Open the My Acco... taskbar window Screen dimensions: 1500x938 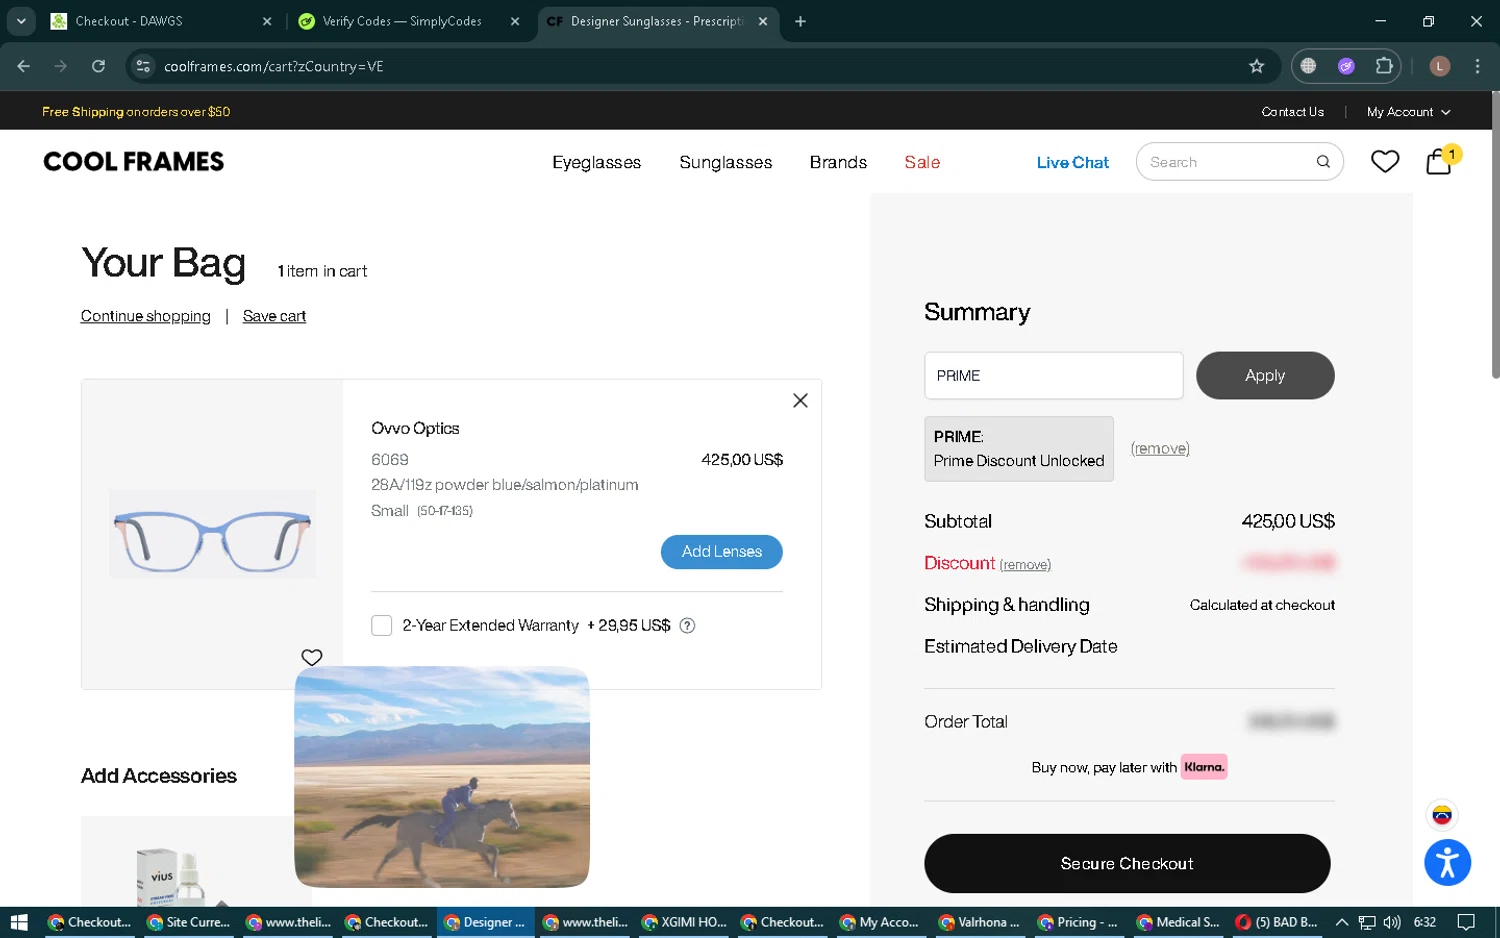[882, 922]
